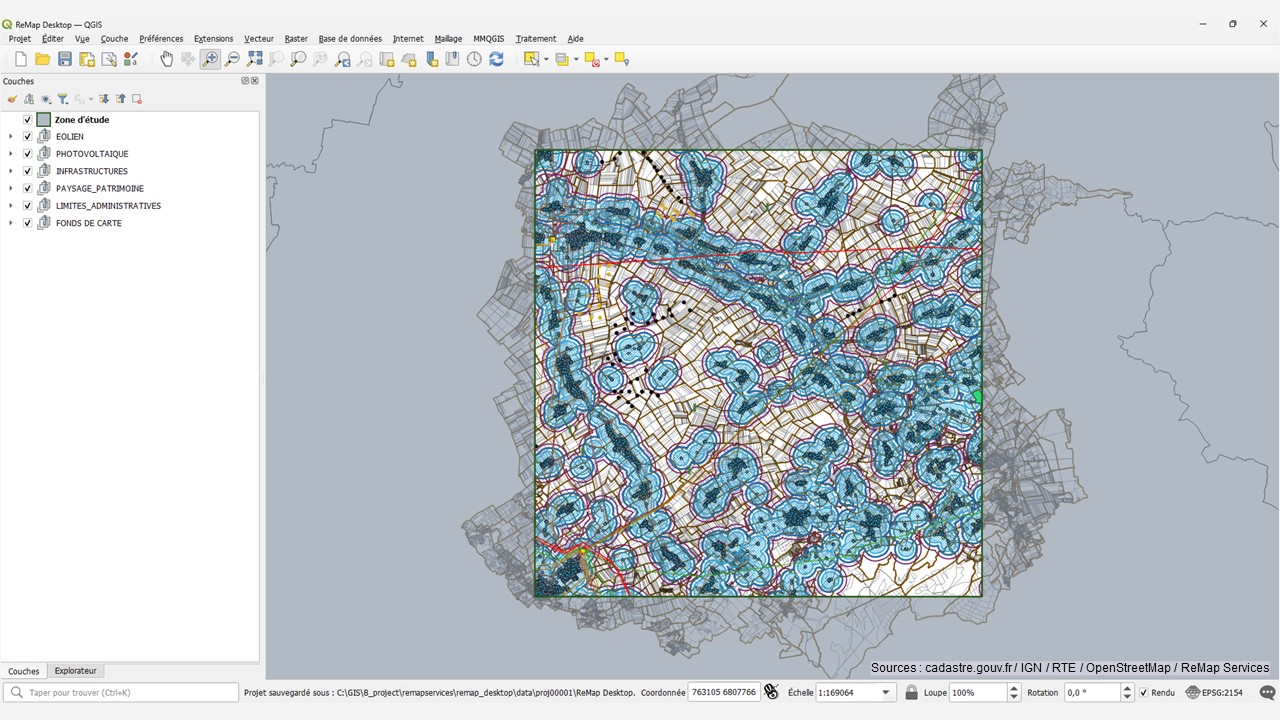Screen dimensions: 1280x720
Task: Select the Pan map hand tool
Action: (x=166, y=60)
